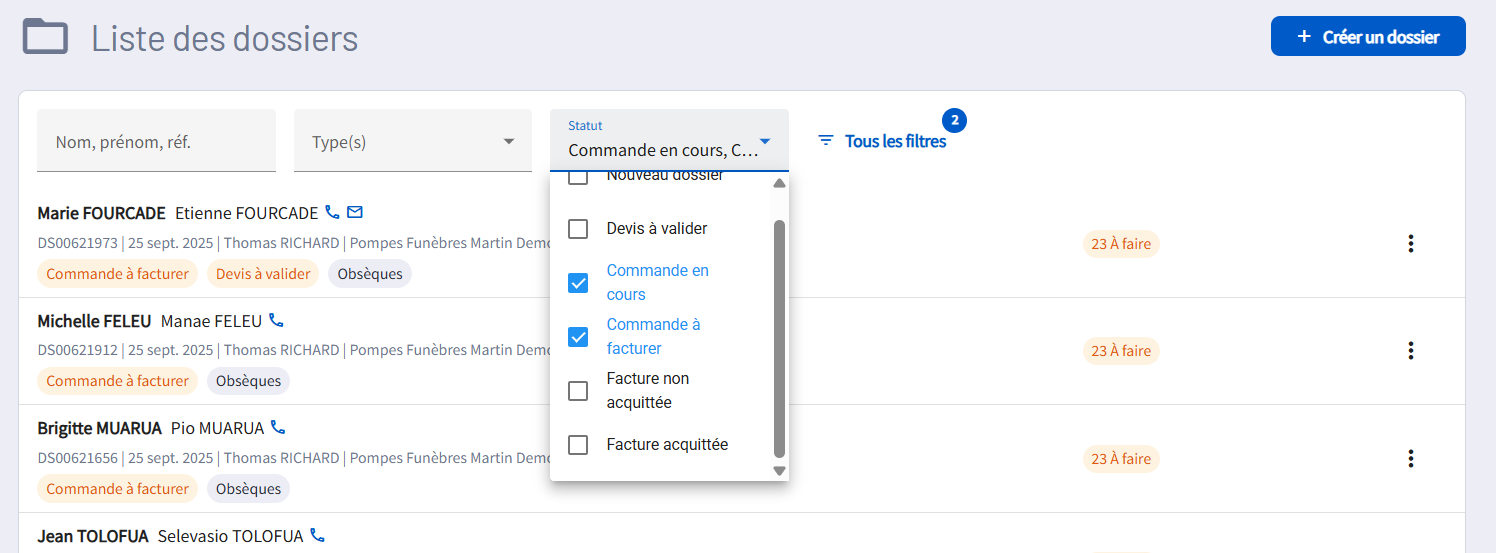This screenshot has width=1496, height=553.
Task: Collapse the Statut dropdown via its arrow
Action: pyautogui.click(x=765, y=142)
